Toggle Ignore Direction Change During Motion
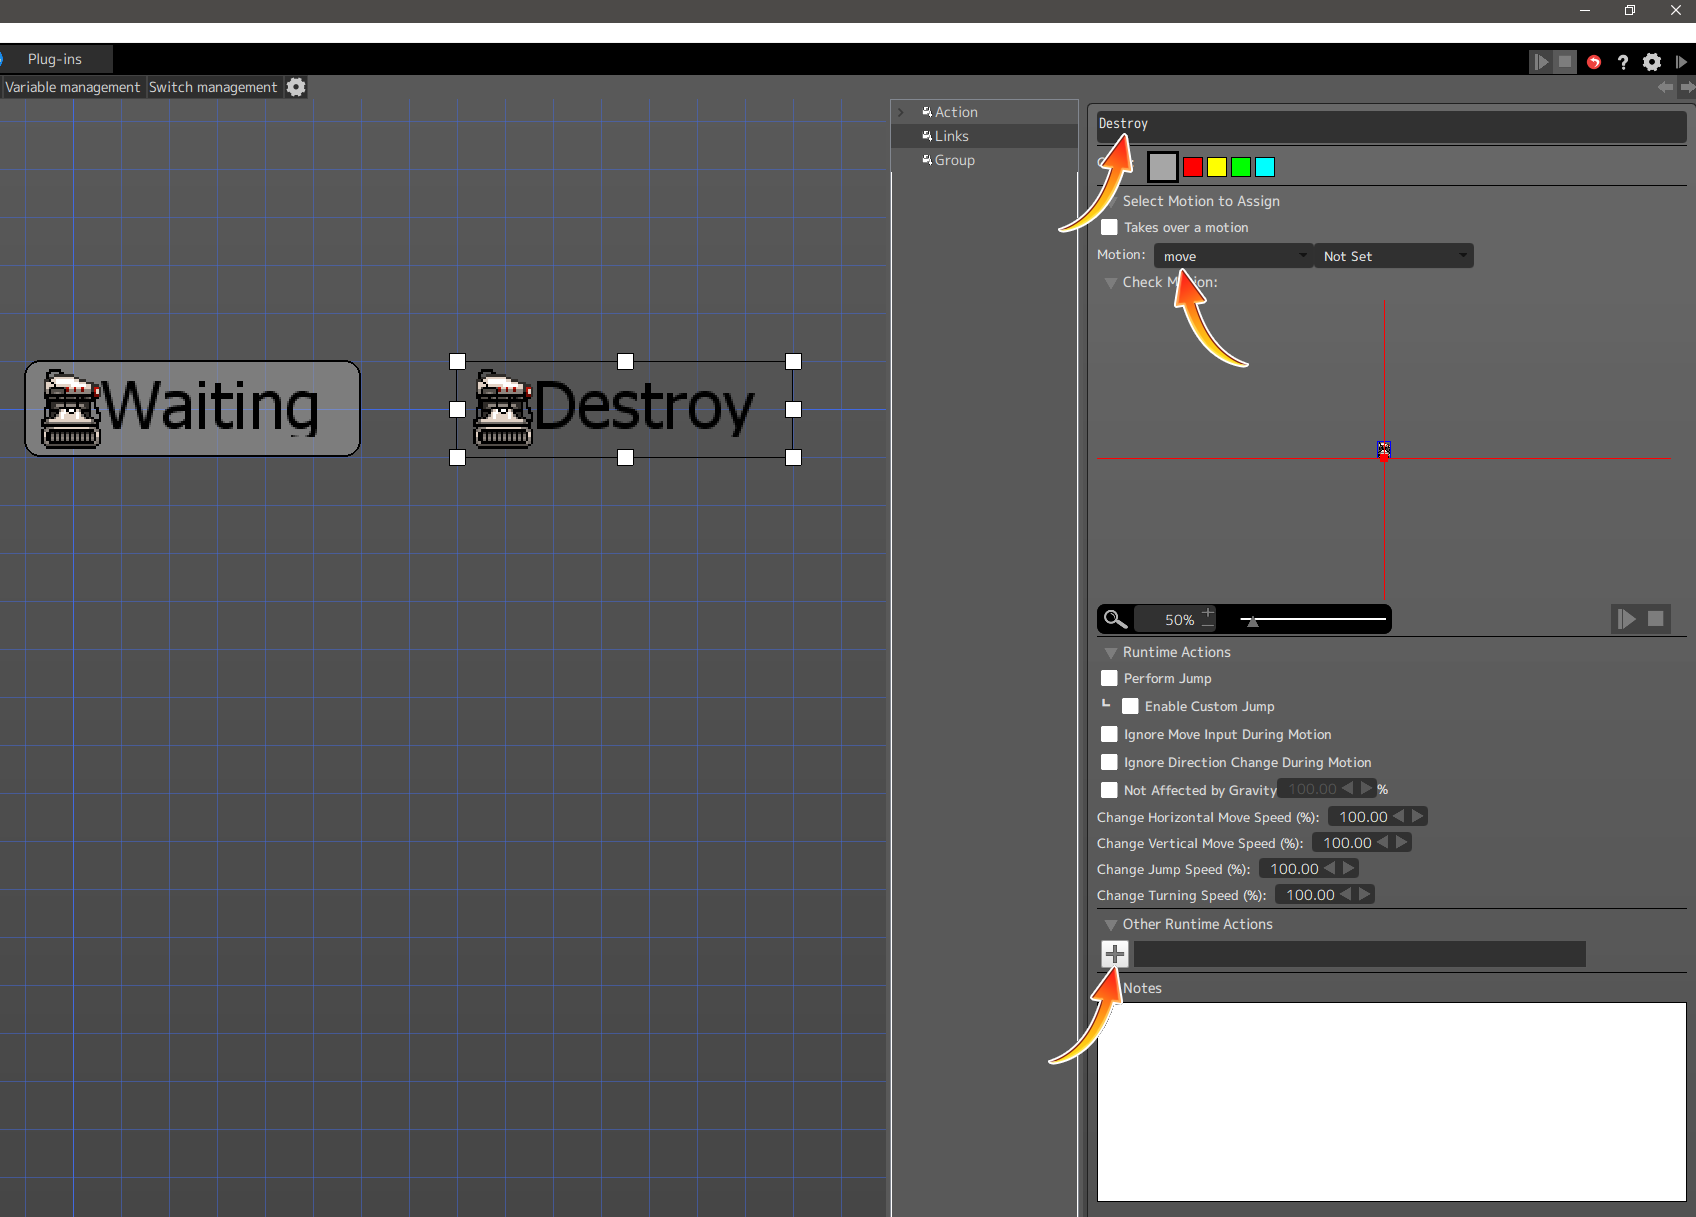The image size is (1696, 1217). point(1109,762)
